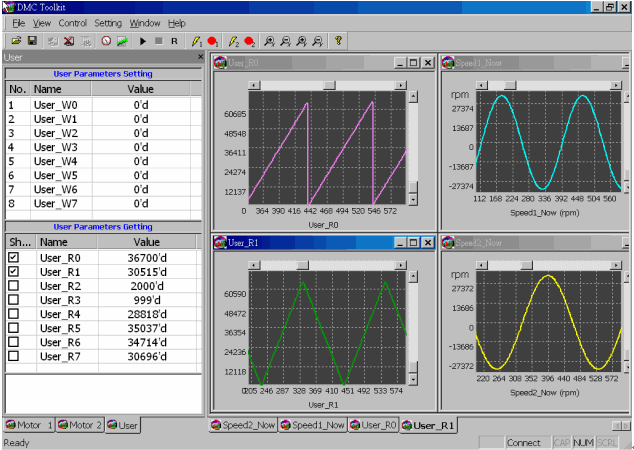
Task: Click the R button in toolbar
Action: click(174, 41)
